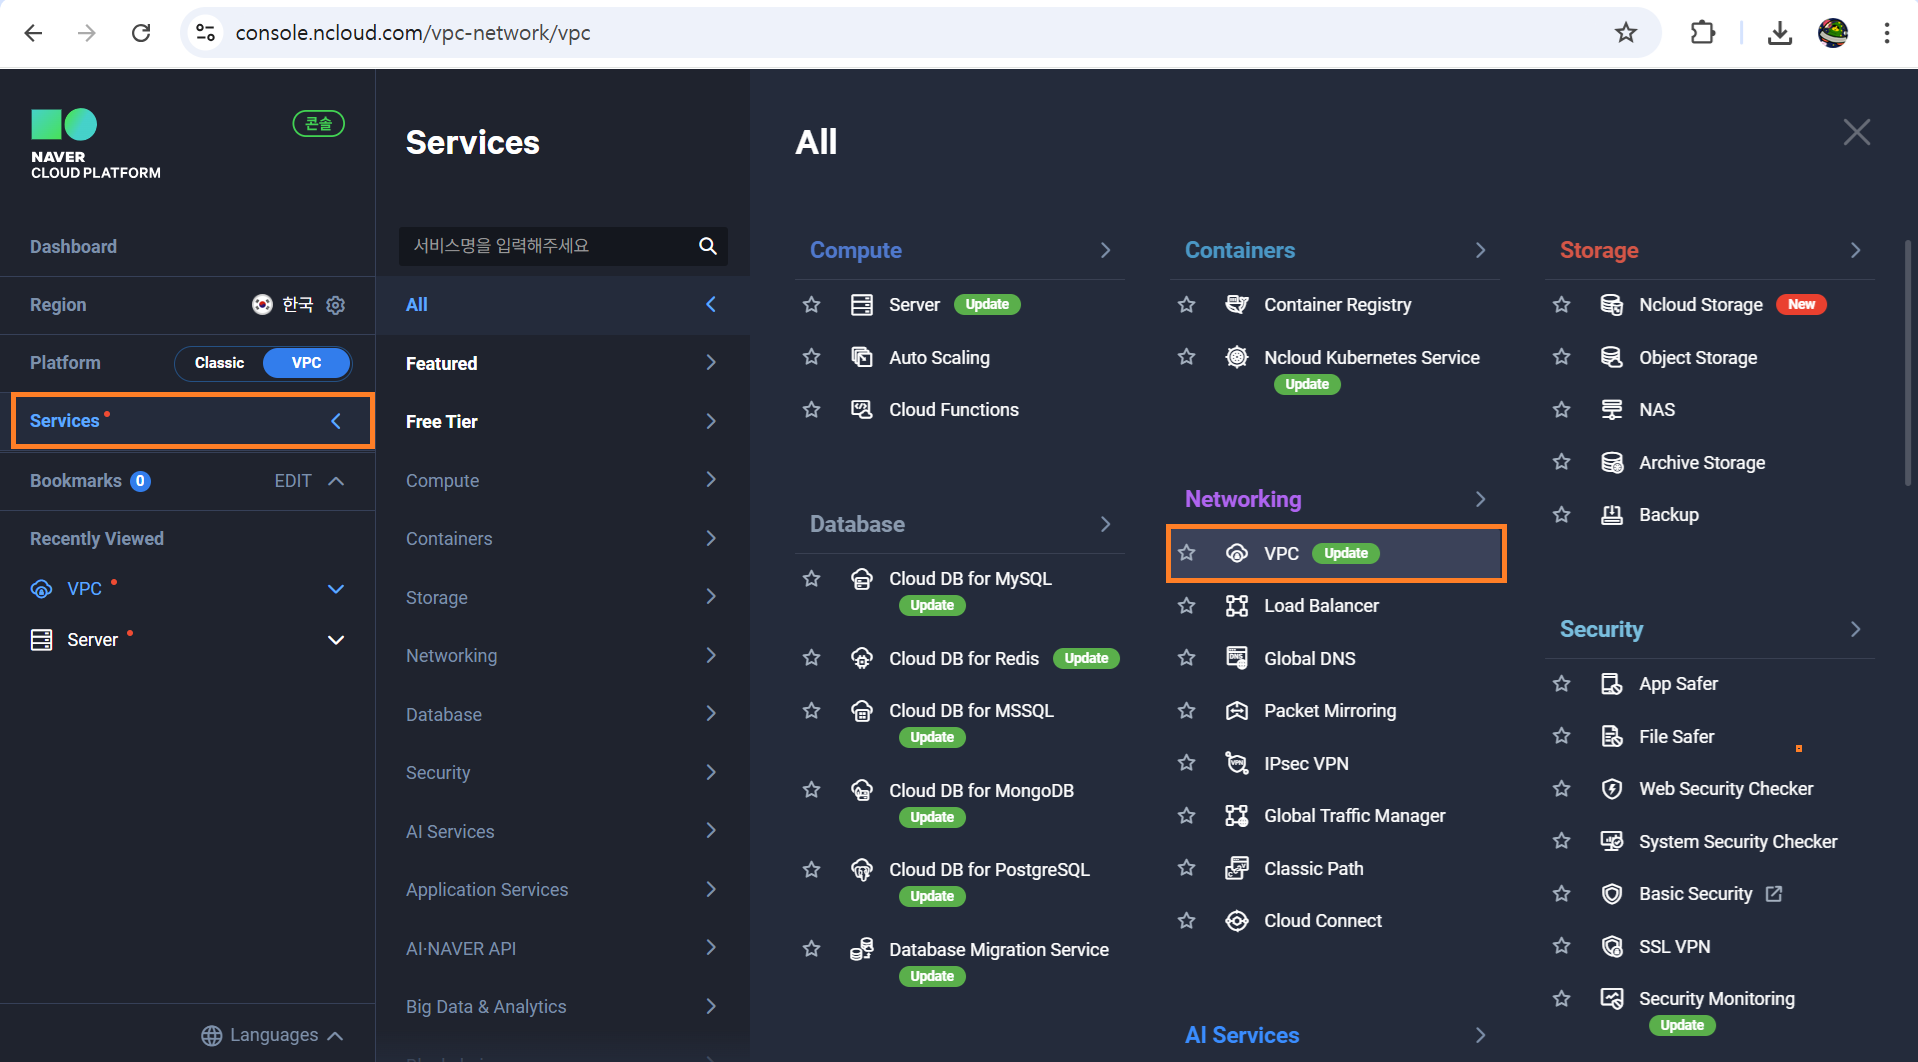Click the Cloud Connect icon
1918x1062 pixels.
pos(1237,921)
